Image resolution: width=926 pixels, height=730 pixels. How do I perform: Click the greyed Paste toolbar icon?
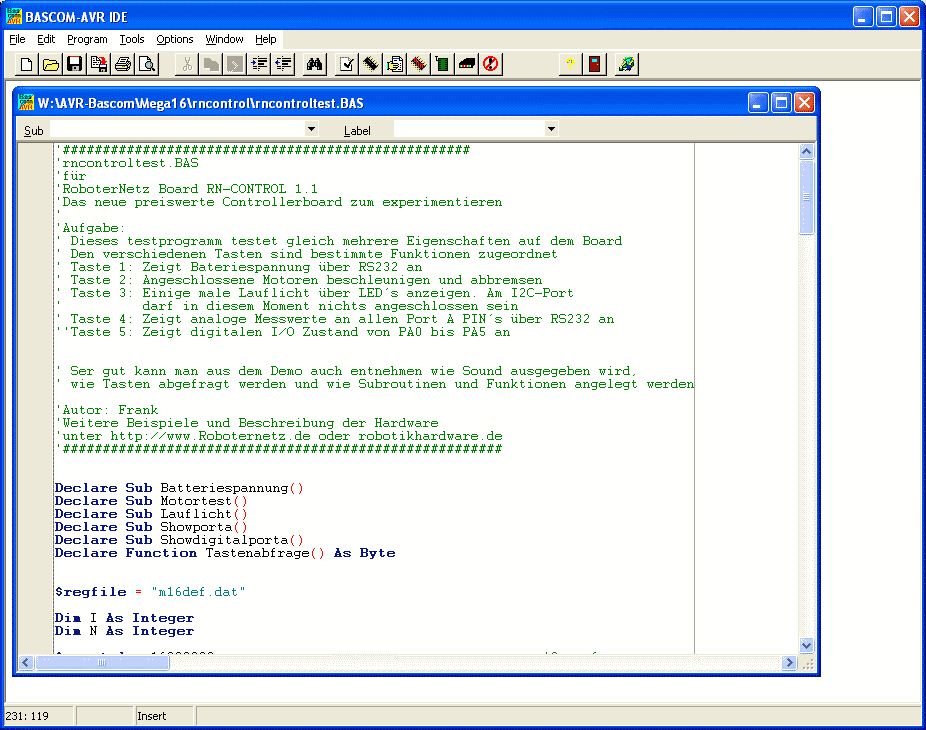[235, 64]
